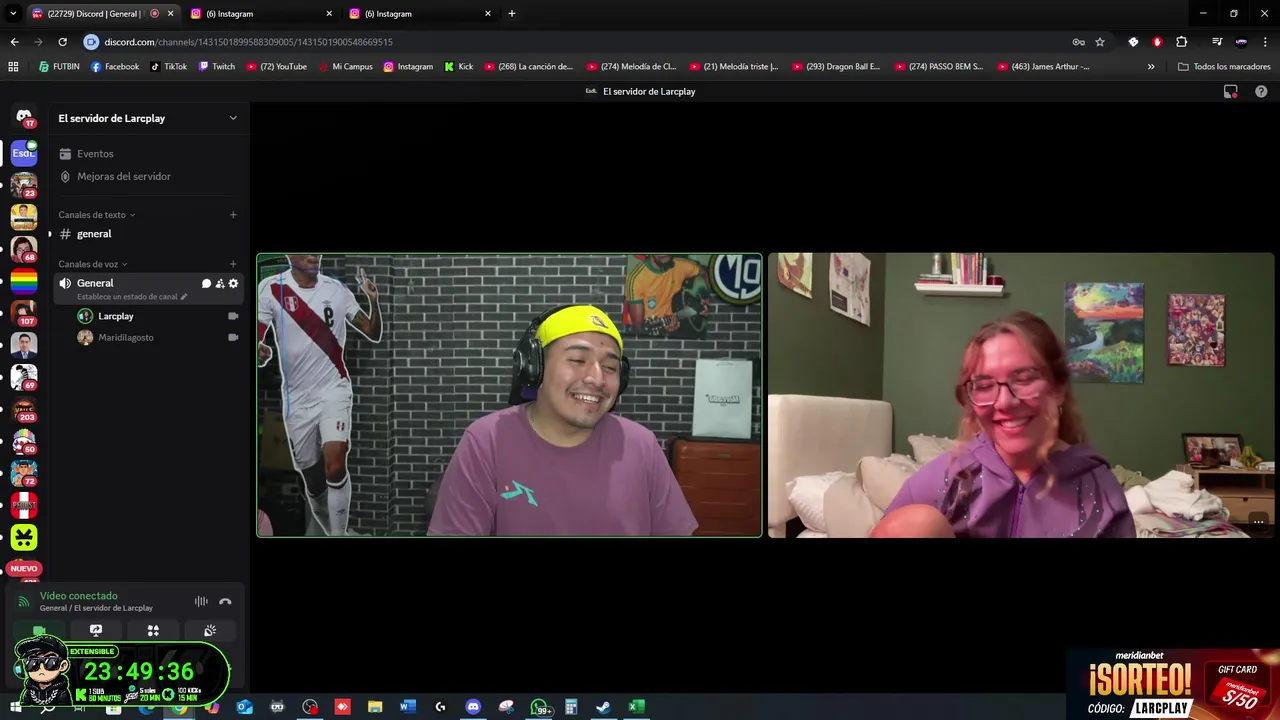This screenshot has height=720, width=1280.
Task: Open Steam from Windows taskbar
Action: click(603, 707)
